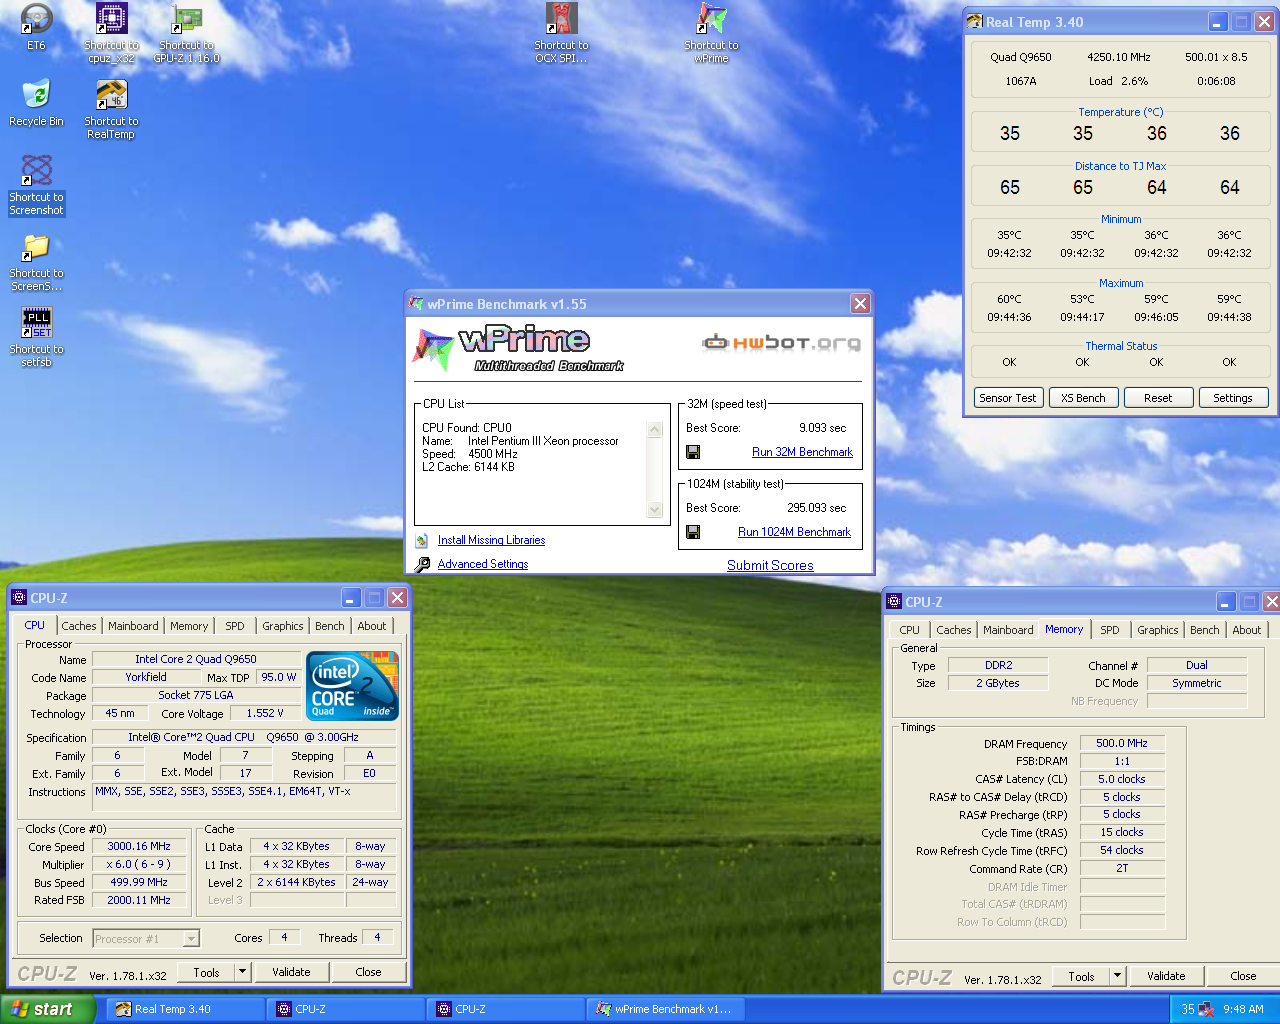Open the cpuz_x32 shortcut icon
The height and width of the screenshot is (1024, 1280).
(111, 20)
